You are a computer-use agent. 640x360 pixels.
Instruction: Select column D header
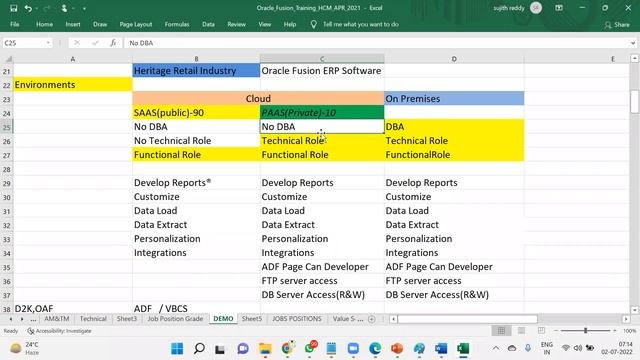click(454, 59)
